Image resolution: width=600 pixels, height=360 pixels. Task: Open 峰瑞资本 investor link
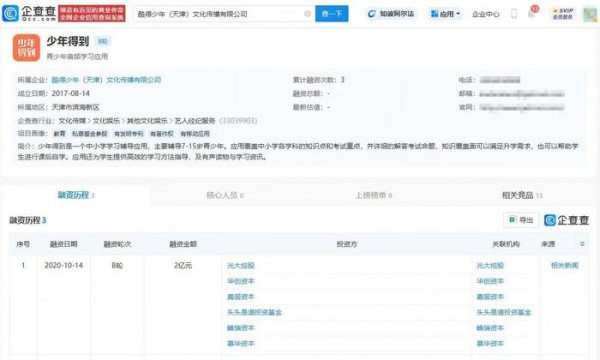click(241, 328)
